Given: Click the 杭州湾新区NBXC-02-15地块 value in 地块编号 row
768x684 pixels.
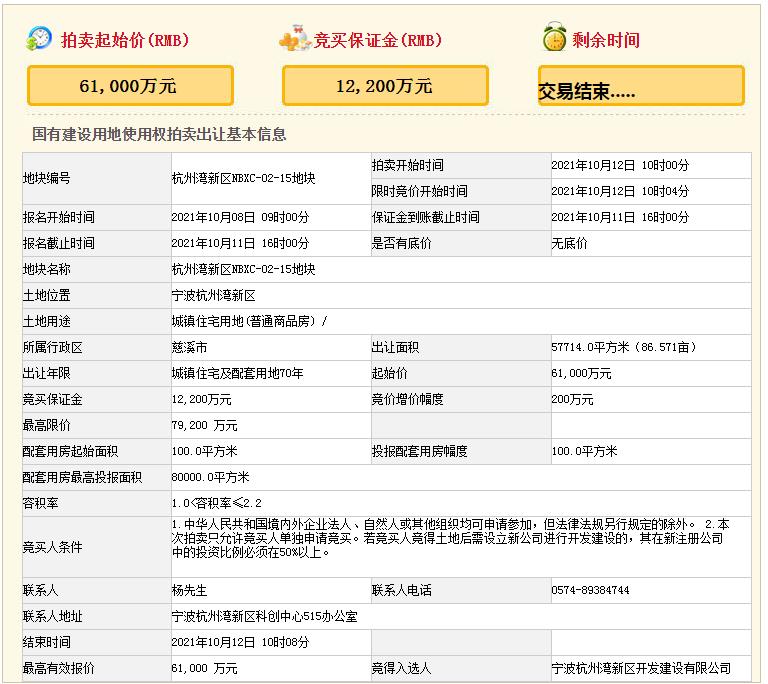Looking at the screenshot, I should tap(243, 178).
